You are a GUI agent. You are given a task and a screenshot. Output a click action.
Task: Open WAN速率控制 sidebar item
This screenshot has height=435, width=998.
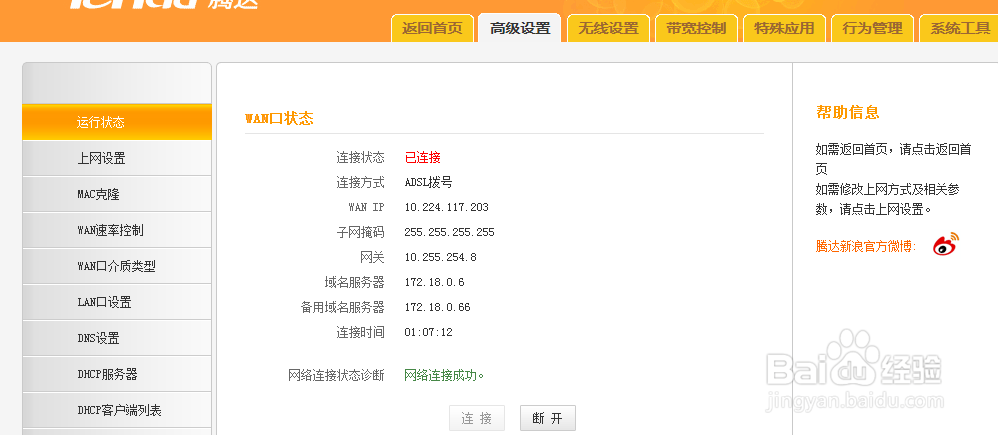click(117, 230)
